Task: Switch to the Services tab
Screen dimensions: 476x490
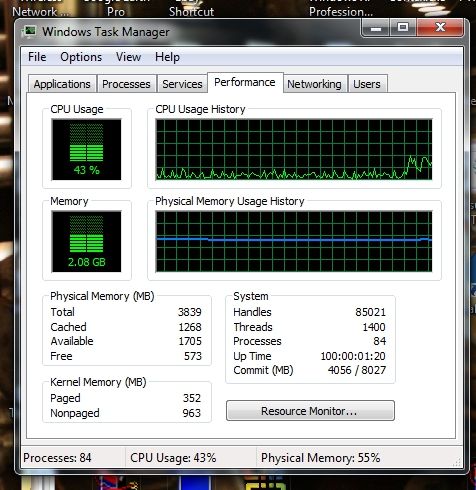Action: [182, 84]
